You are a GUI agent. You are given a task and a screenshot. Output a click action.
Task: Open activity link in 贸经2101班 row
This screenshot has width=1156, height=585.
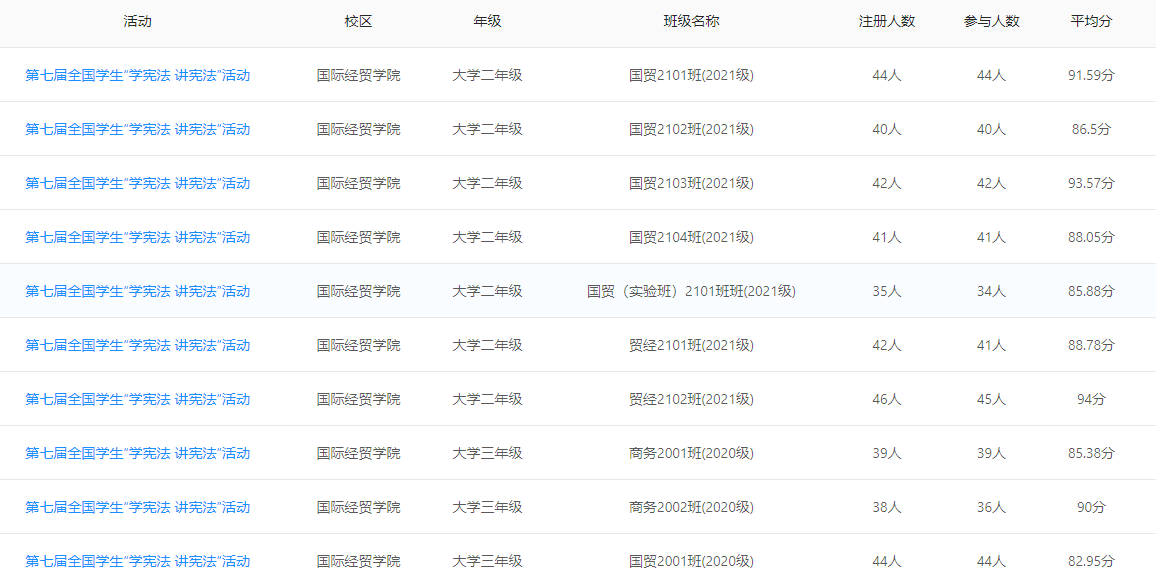click(x=138, y=345)
